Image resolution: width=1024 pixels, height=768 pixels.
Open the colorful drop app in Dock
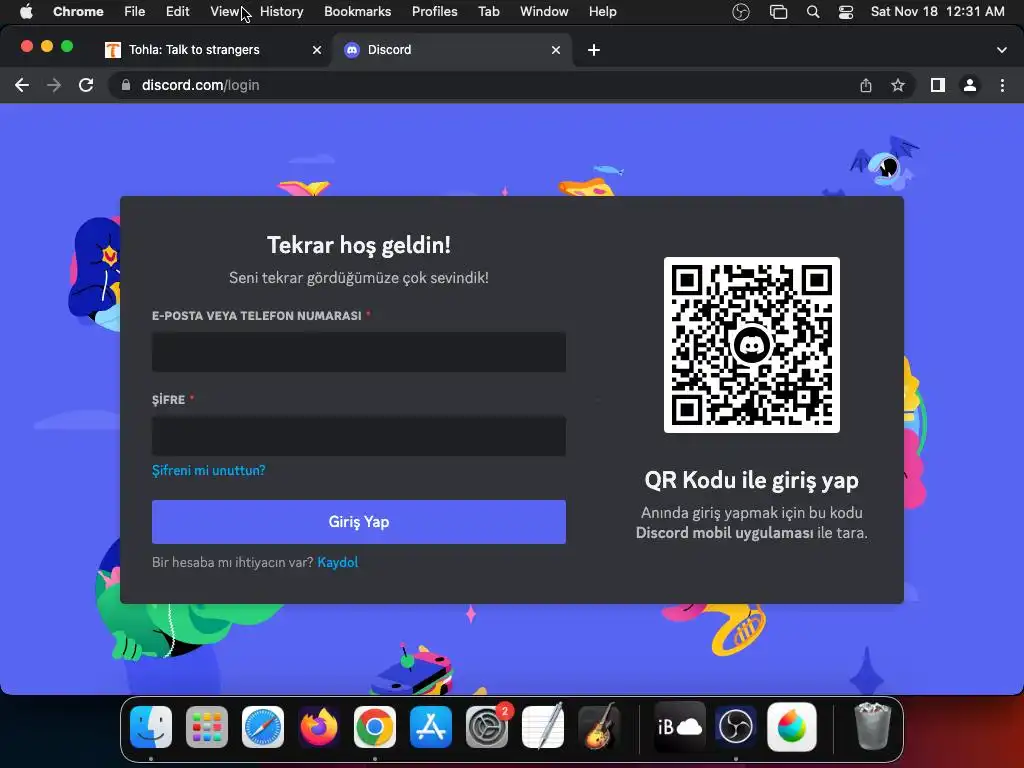[x=792, y=727]
